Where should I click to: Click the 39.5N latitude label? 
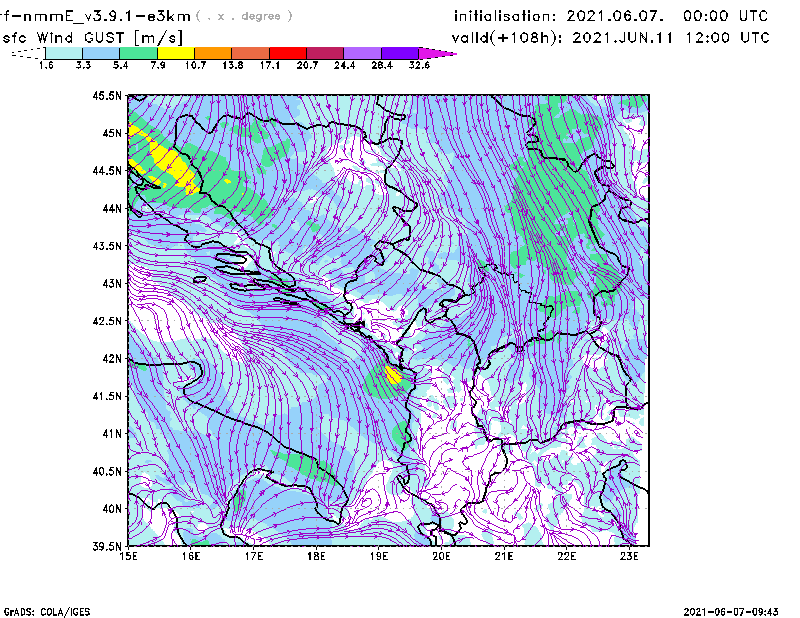(x=107, y=546)
